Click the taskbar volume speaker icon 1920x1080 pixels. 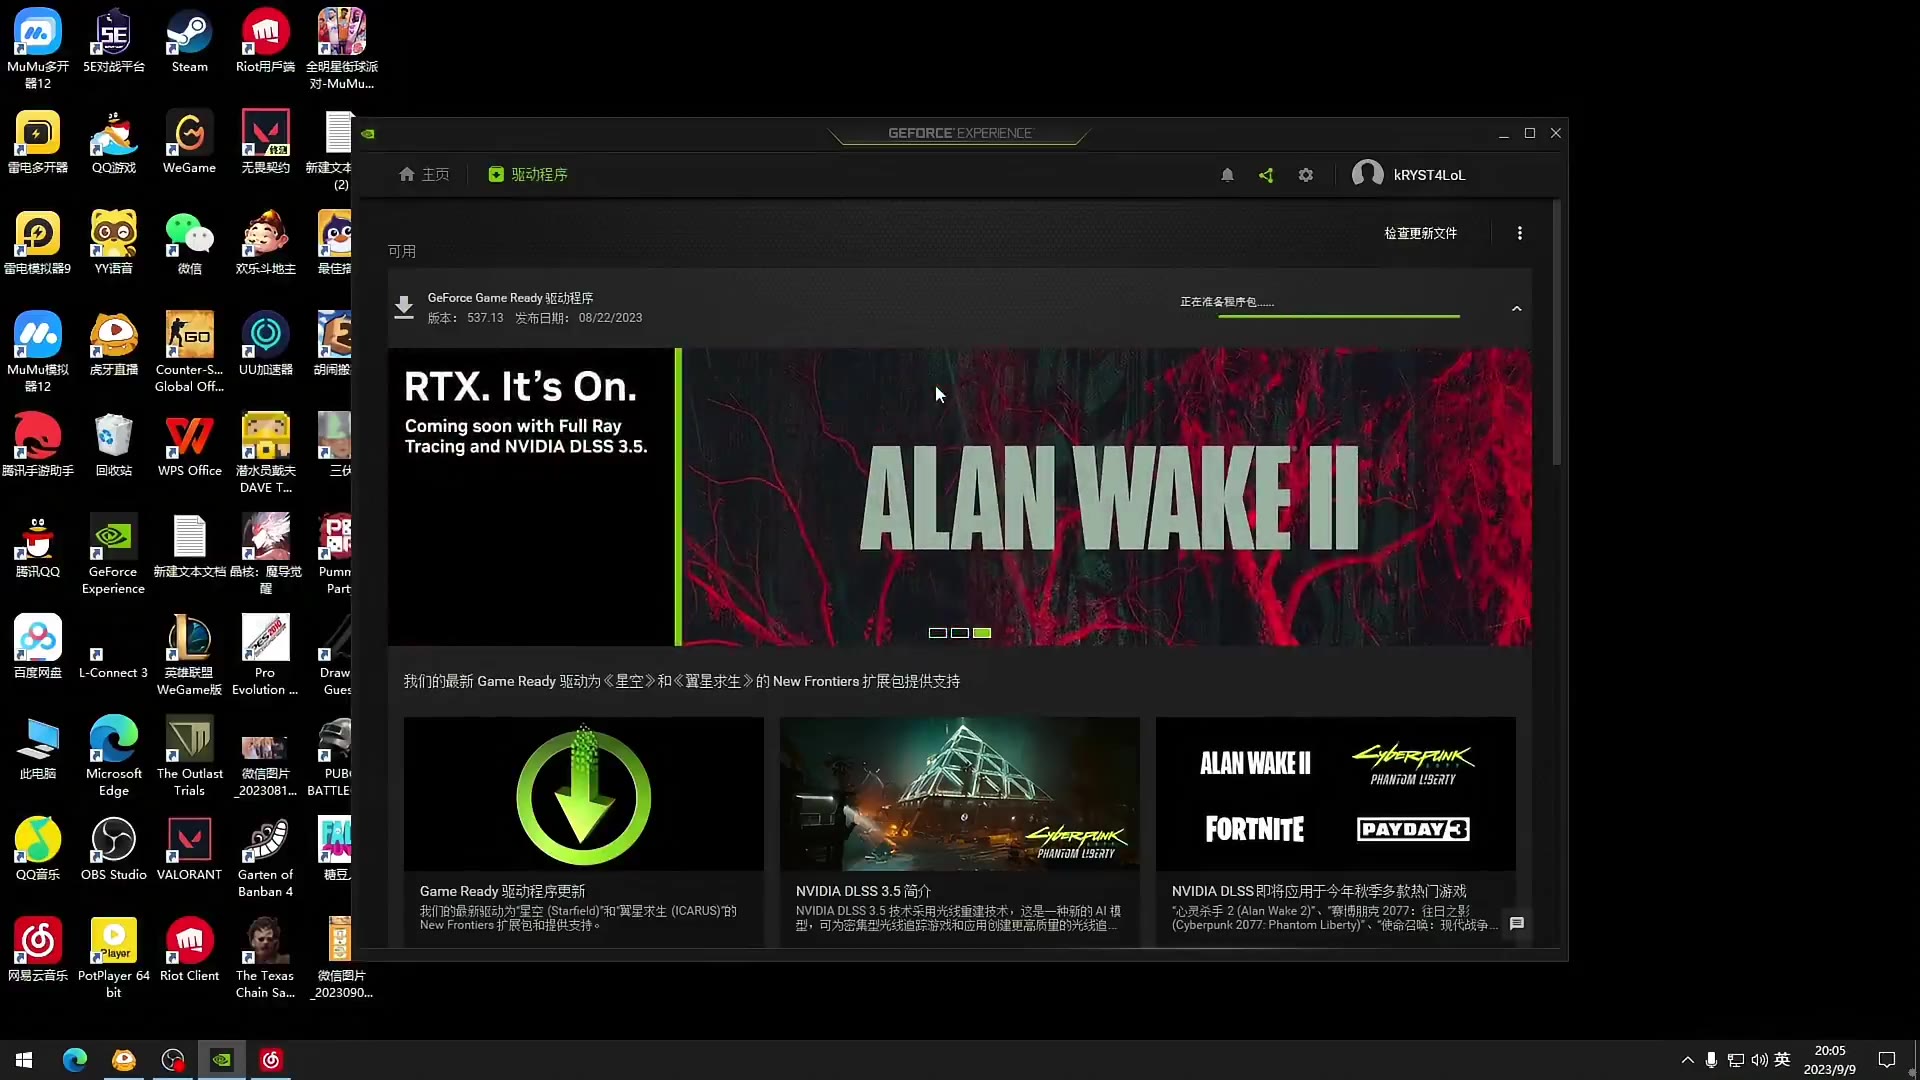(x=1759, y=1060)
